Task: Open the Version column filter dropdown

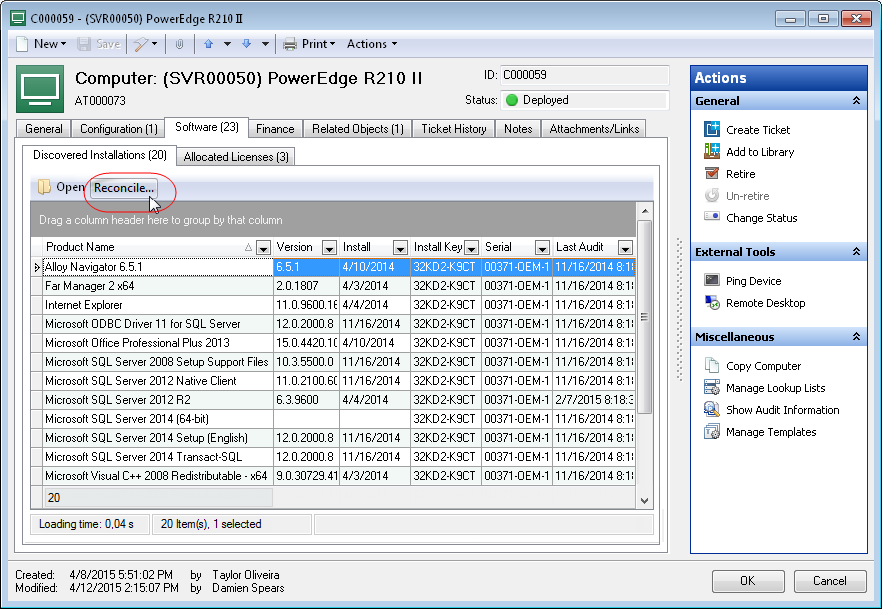Action: (x=329, y=247)
